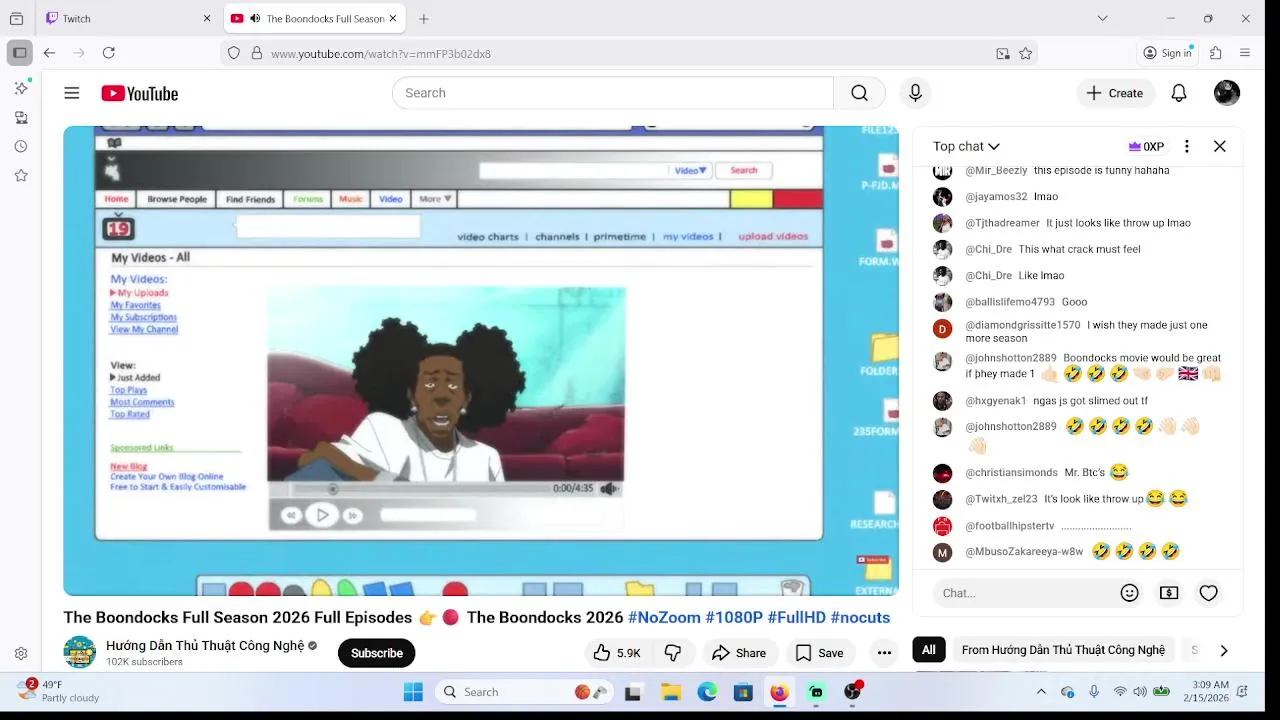Image resolution: width=1280 pixels, height=720 pixels.
Task: Dislike the Boondocks video
Action: [673, 653]
